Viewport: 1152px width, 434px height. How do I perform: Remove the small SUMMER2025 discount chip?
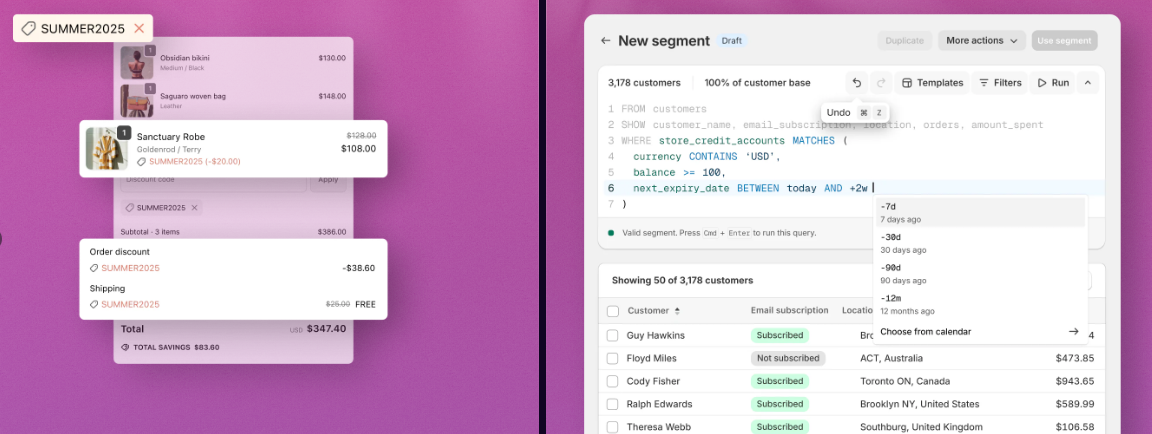coord(195,208)
